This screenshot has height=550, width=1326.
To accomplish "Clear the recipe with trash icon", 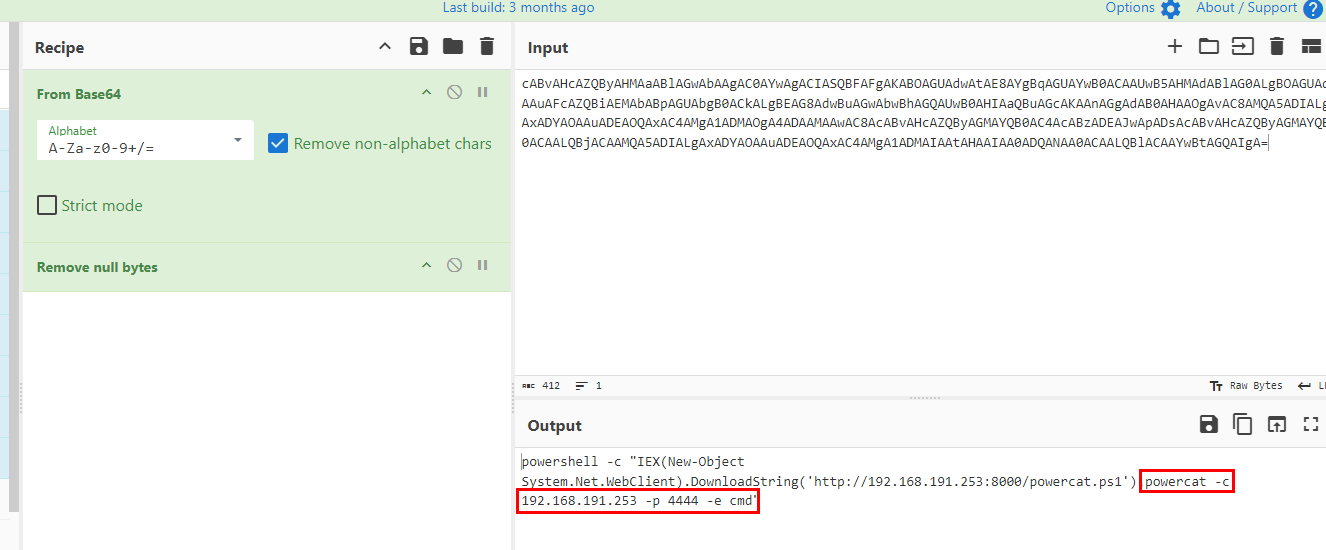I will coord(487,46).
